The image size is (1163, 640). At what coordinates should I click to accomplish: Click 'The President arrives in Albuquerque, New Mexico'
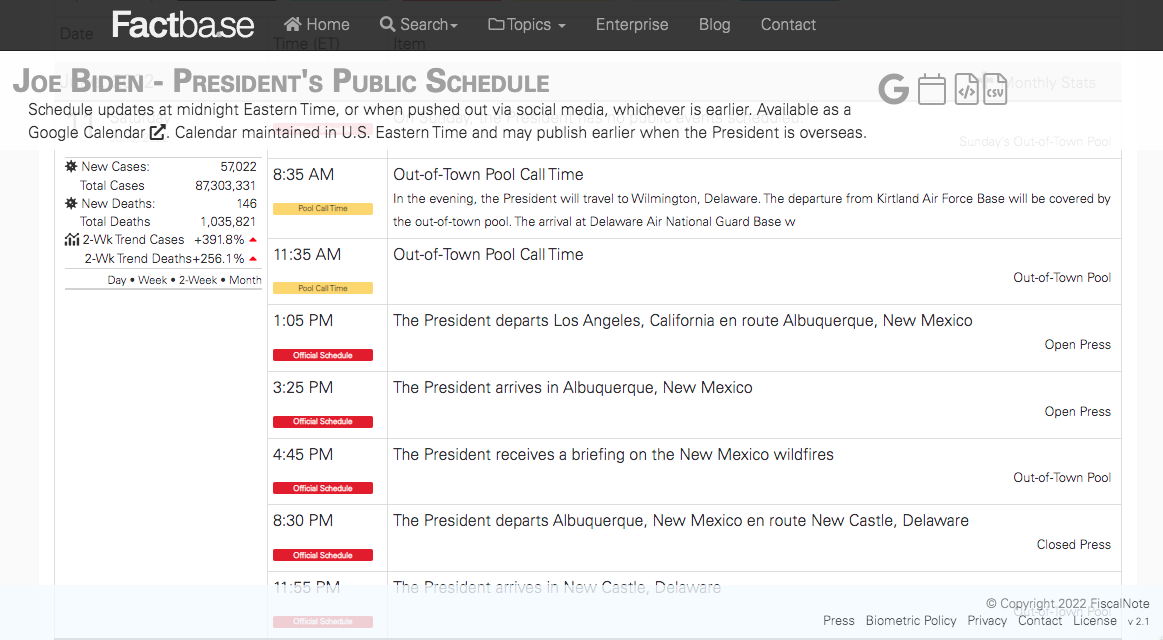[573, 387]
